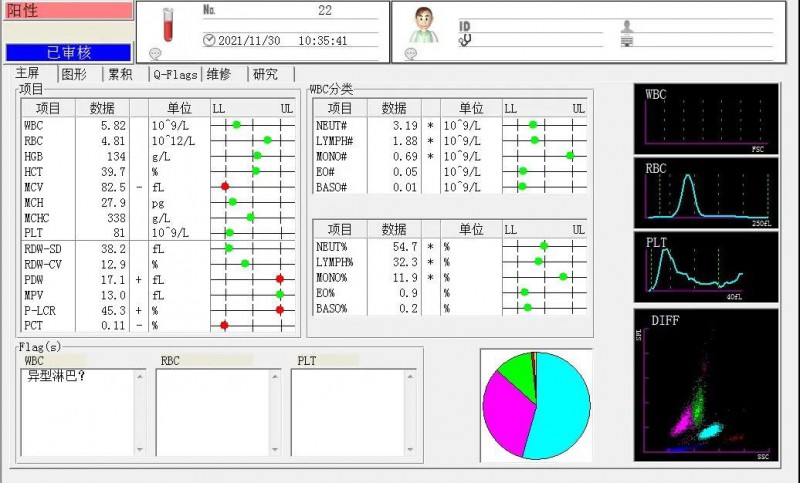Select the MCH row value 27.9
800x483 pixels.
pos(113,202)
